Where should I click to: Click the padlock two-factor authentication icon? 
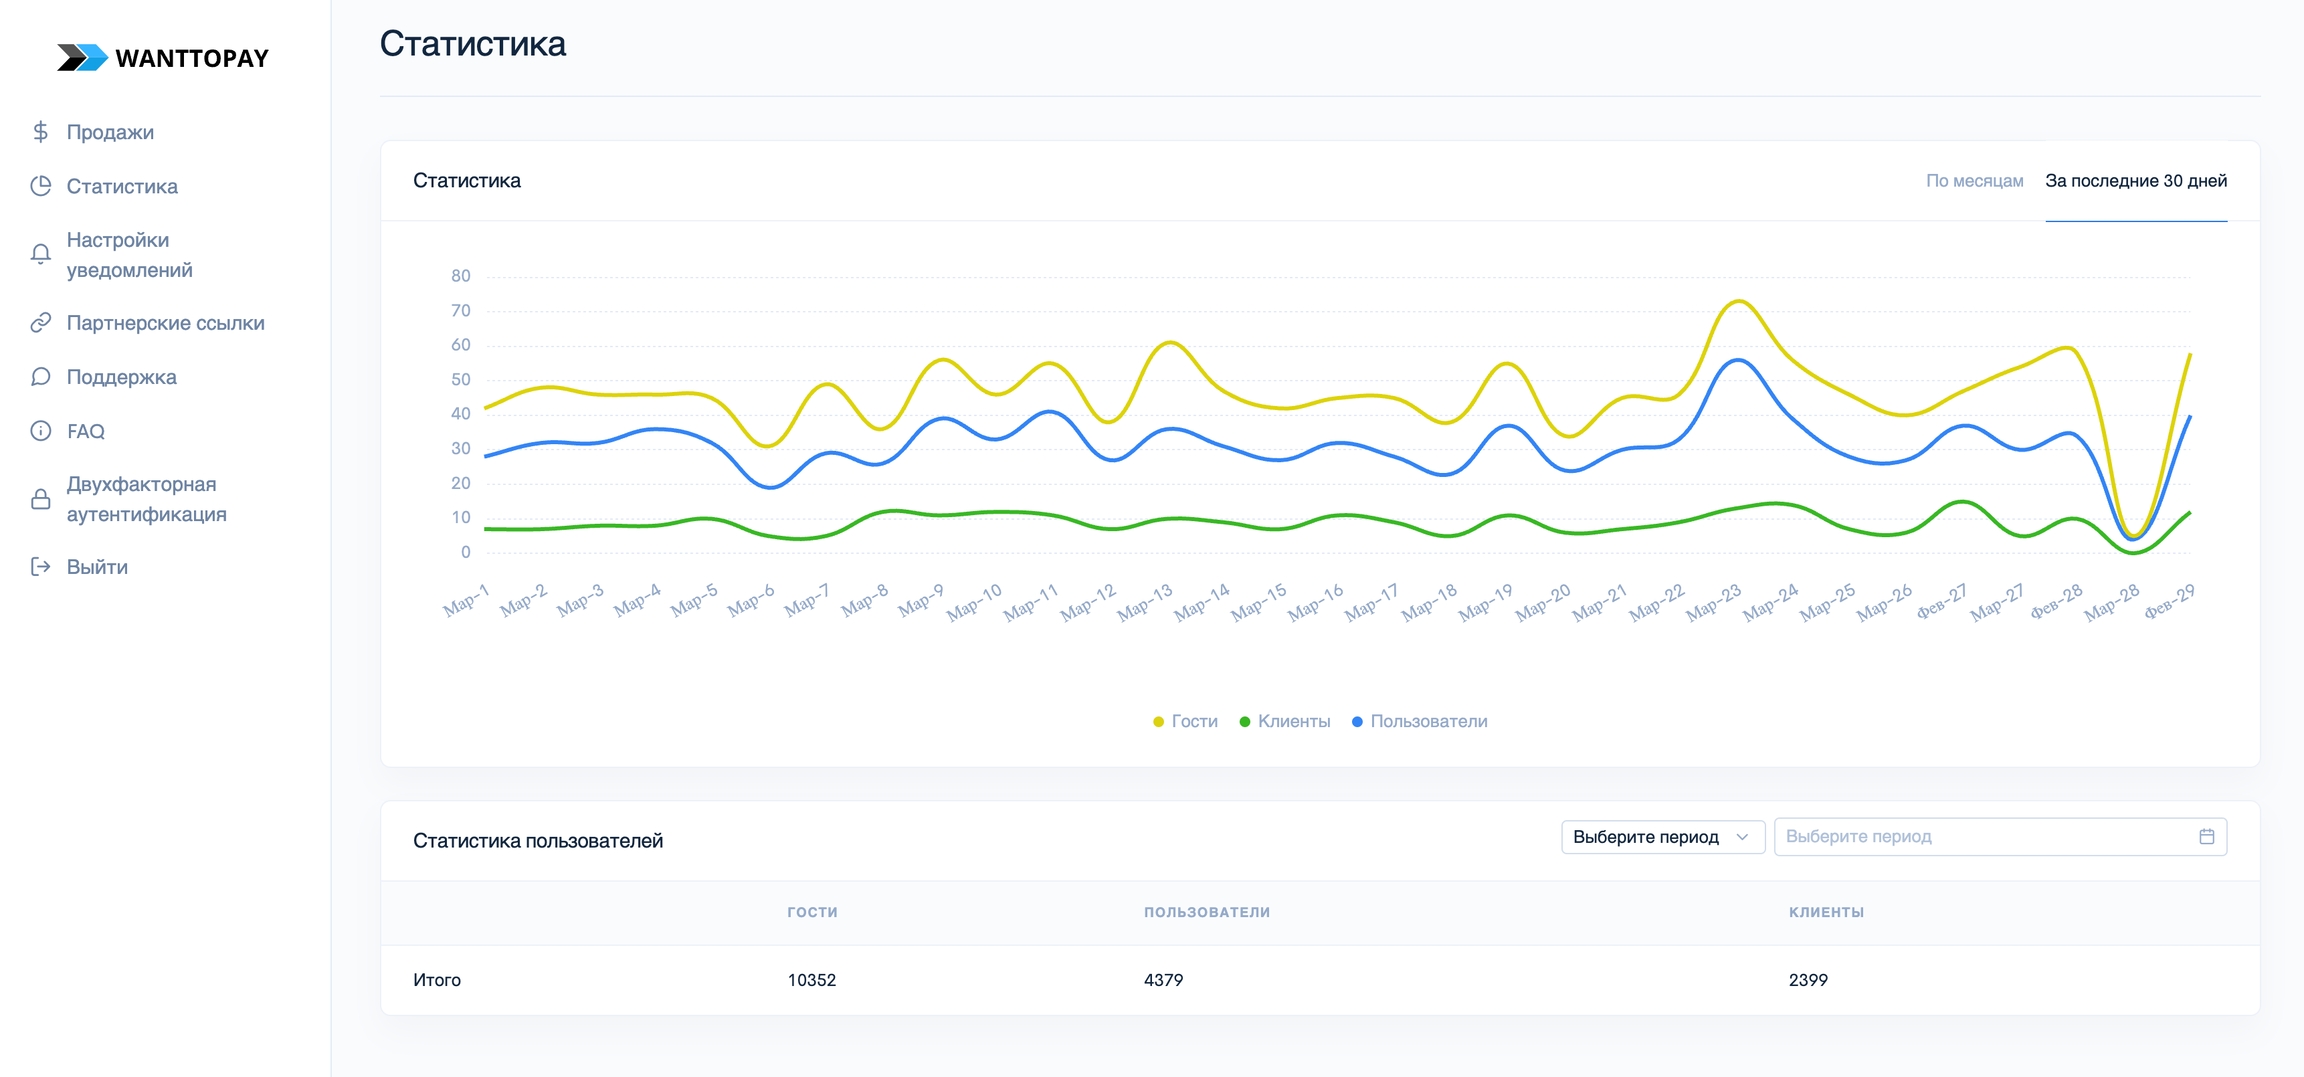[x=40, y=499]
